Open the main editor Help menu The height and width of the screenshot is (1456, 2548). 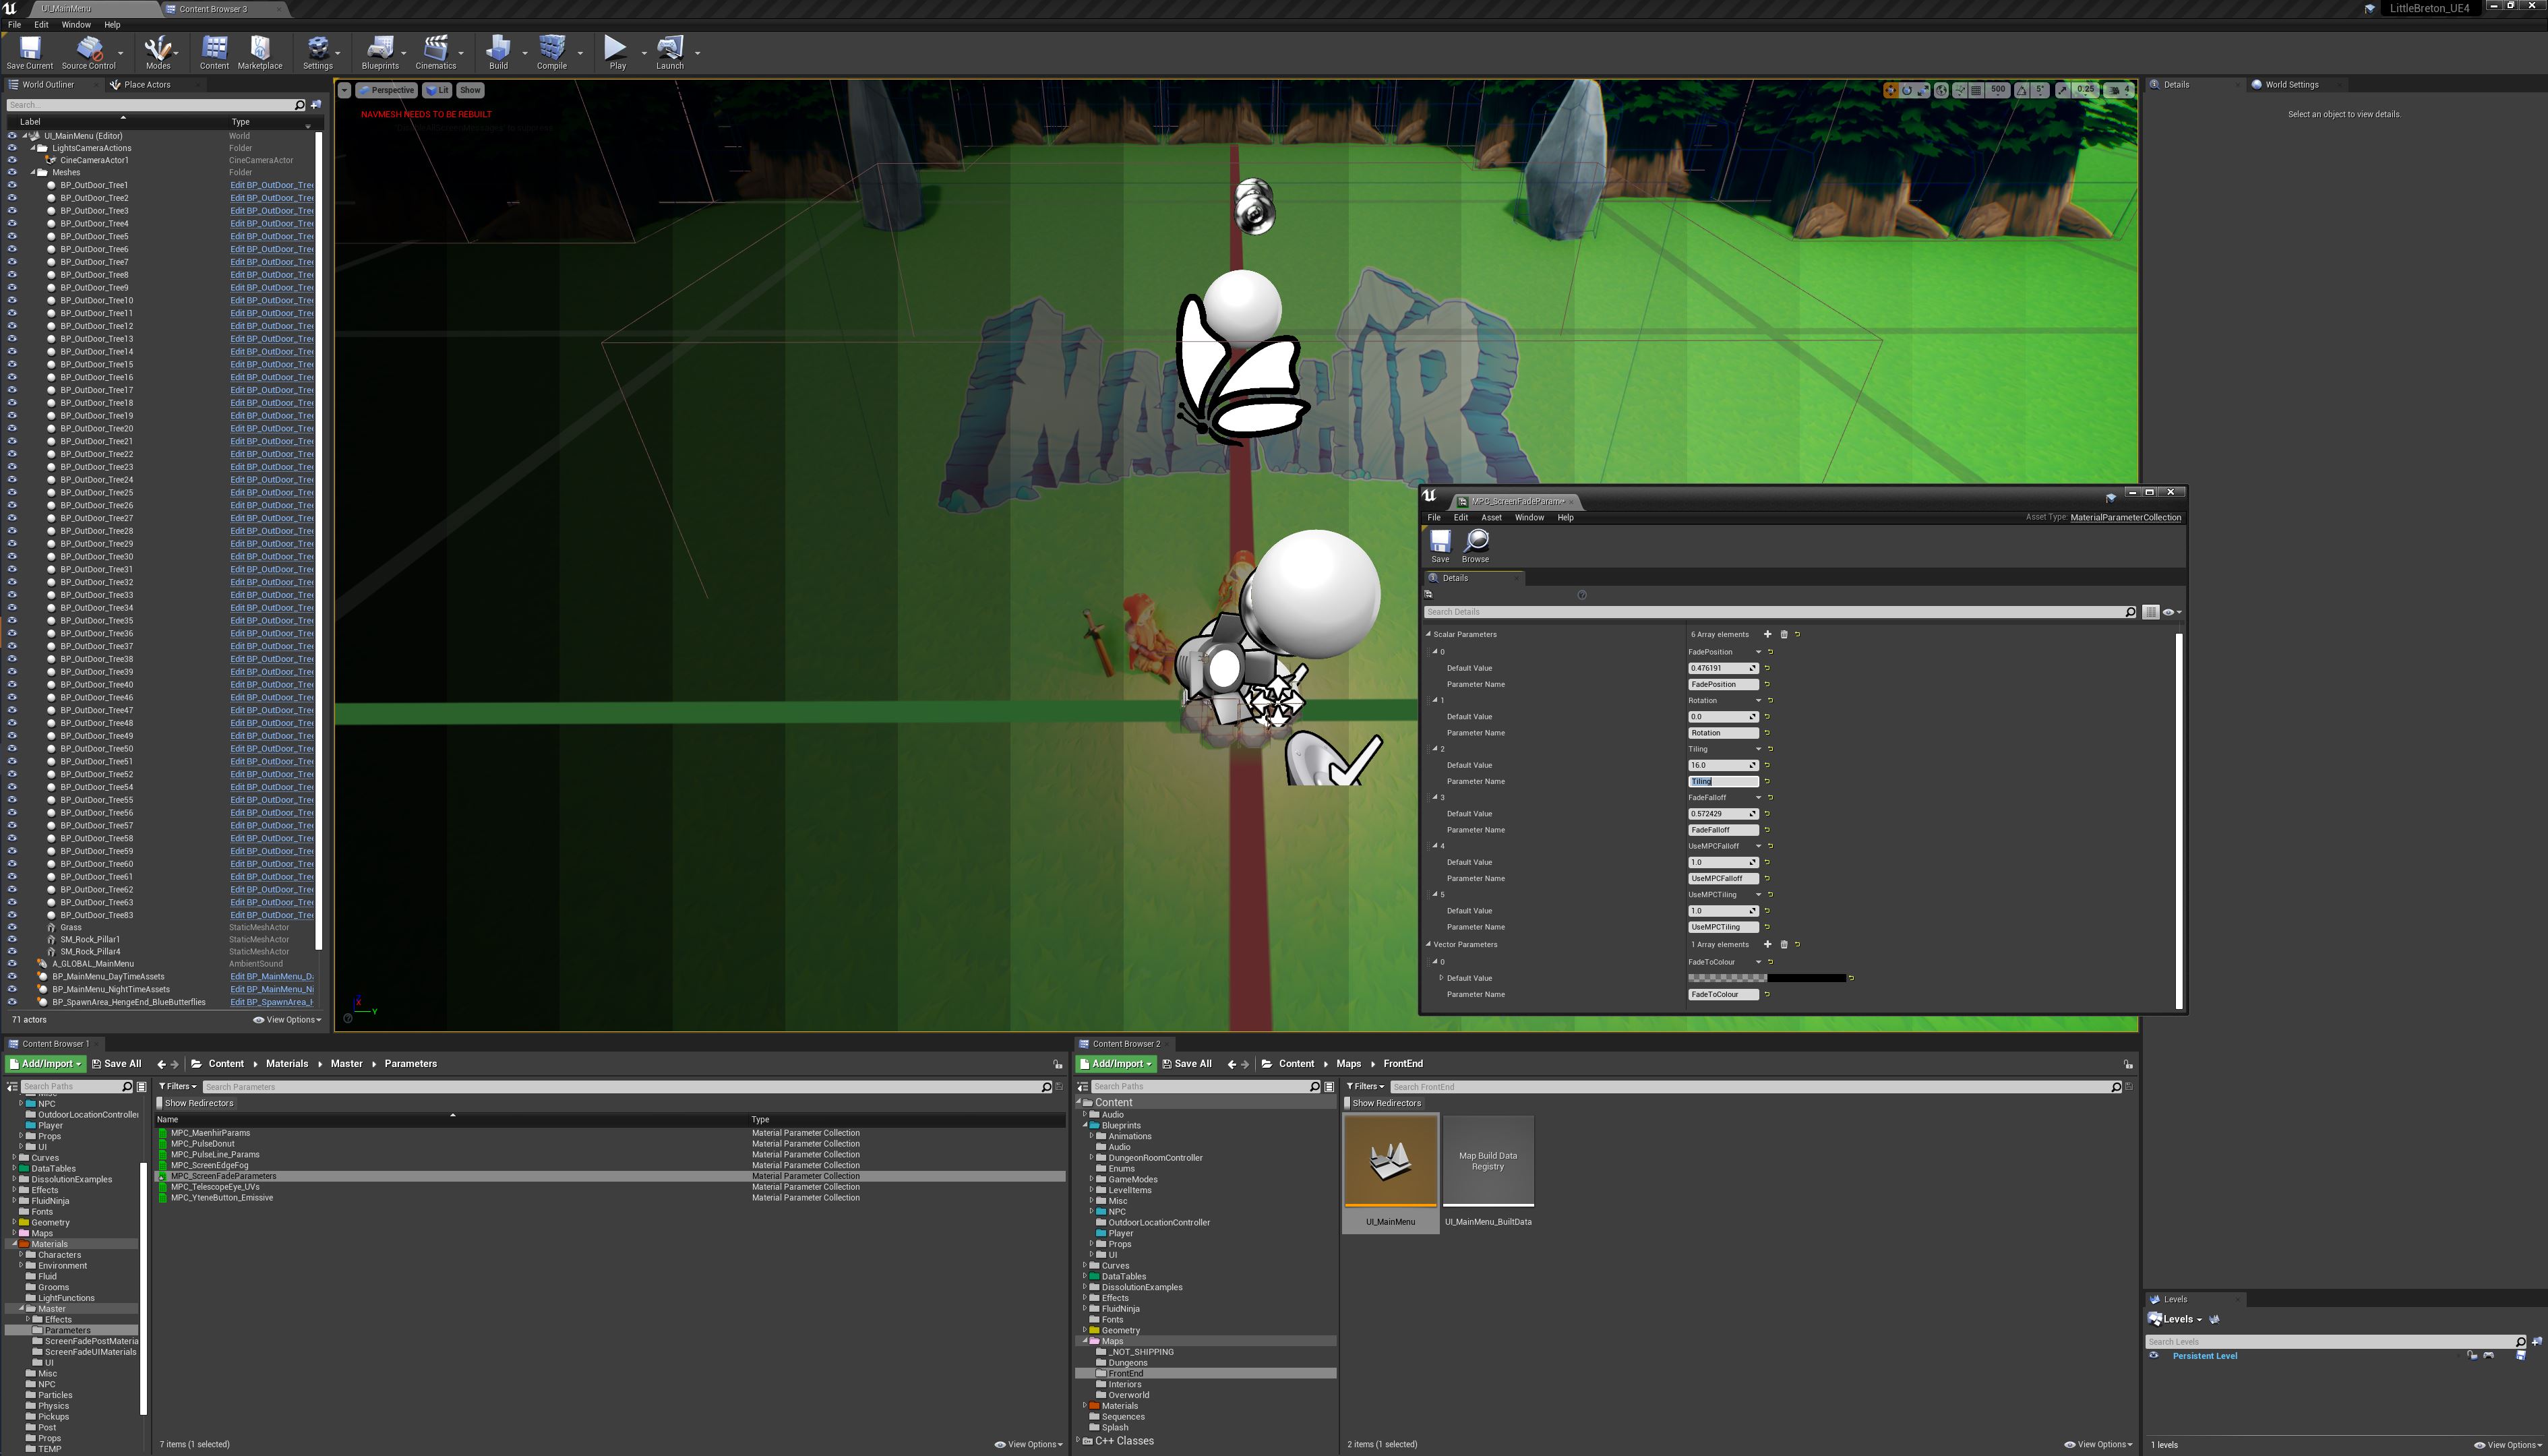(x=112, y=25)
